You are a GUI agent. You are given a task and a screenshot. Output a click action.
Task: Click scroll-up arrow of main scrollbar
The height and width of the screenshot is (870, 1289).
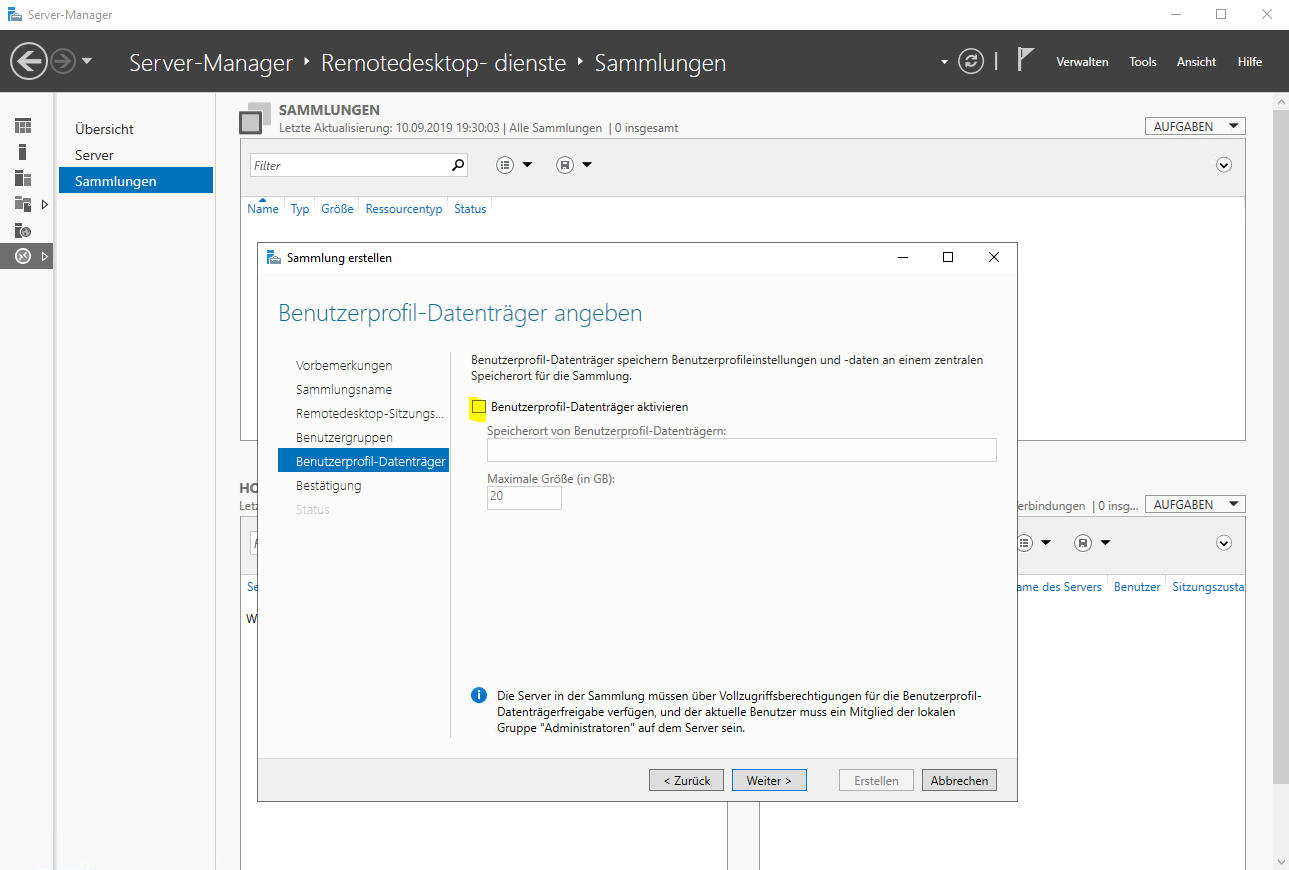click(x=1280, y=101)
